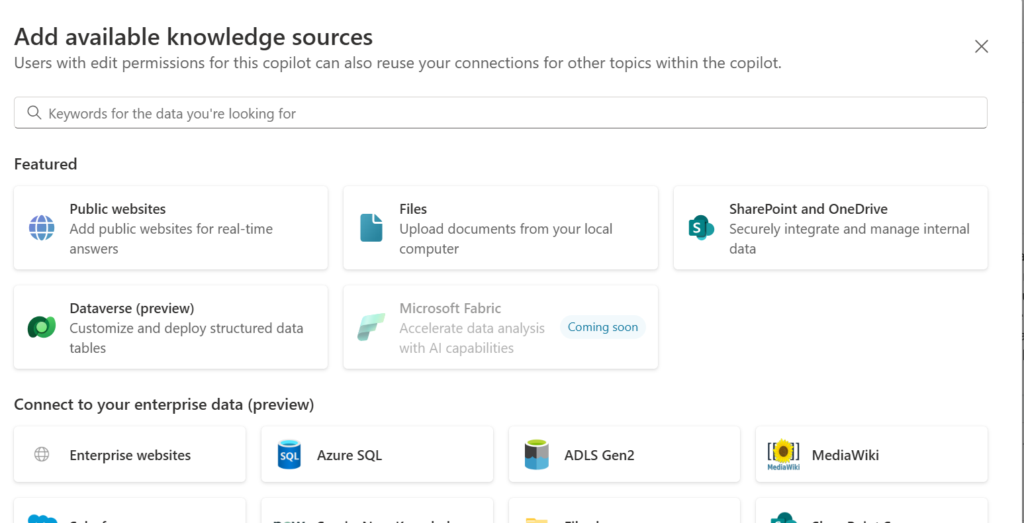The image size is (1024, 523).
Task: Click "Upload documents from your local computer"
Action: tap(506, 239)
